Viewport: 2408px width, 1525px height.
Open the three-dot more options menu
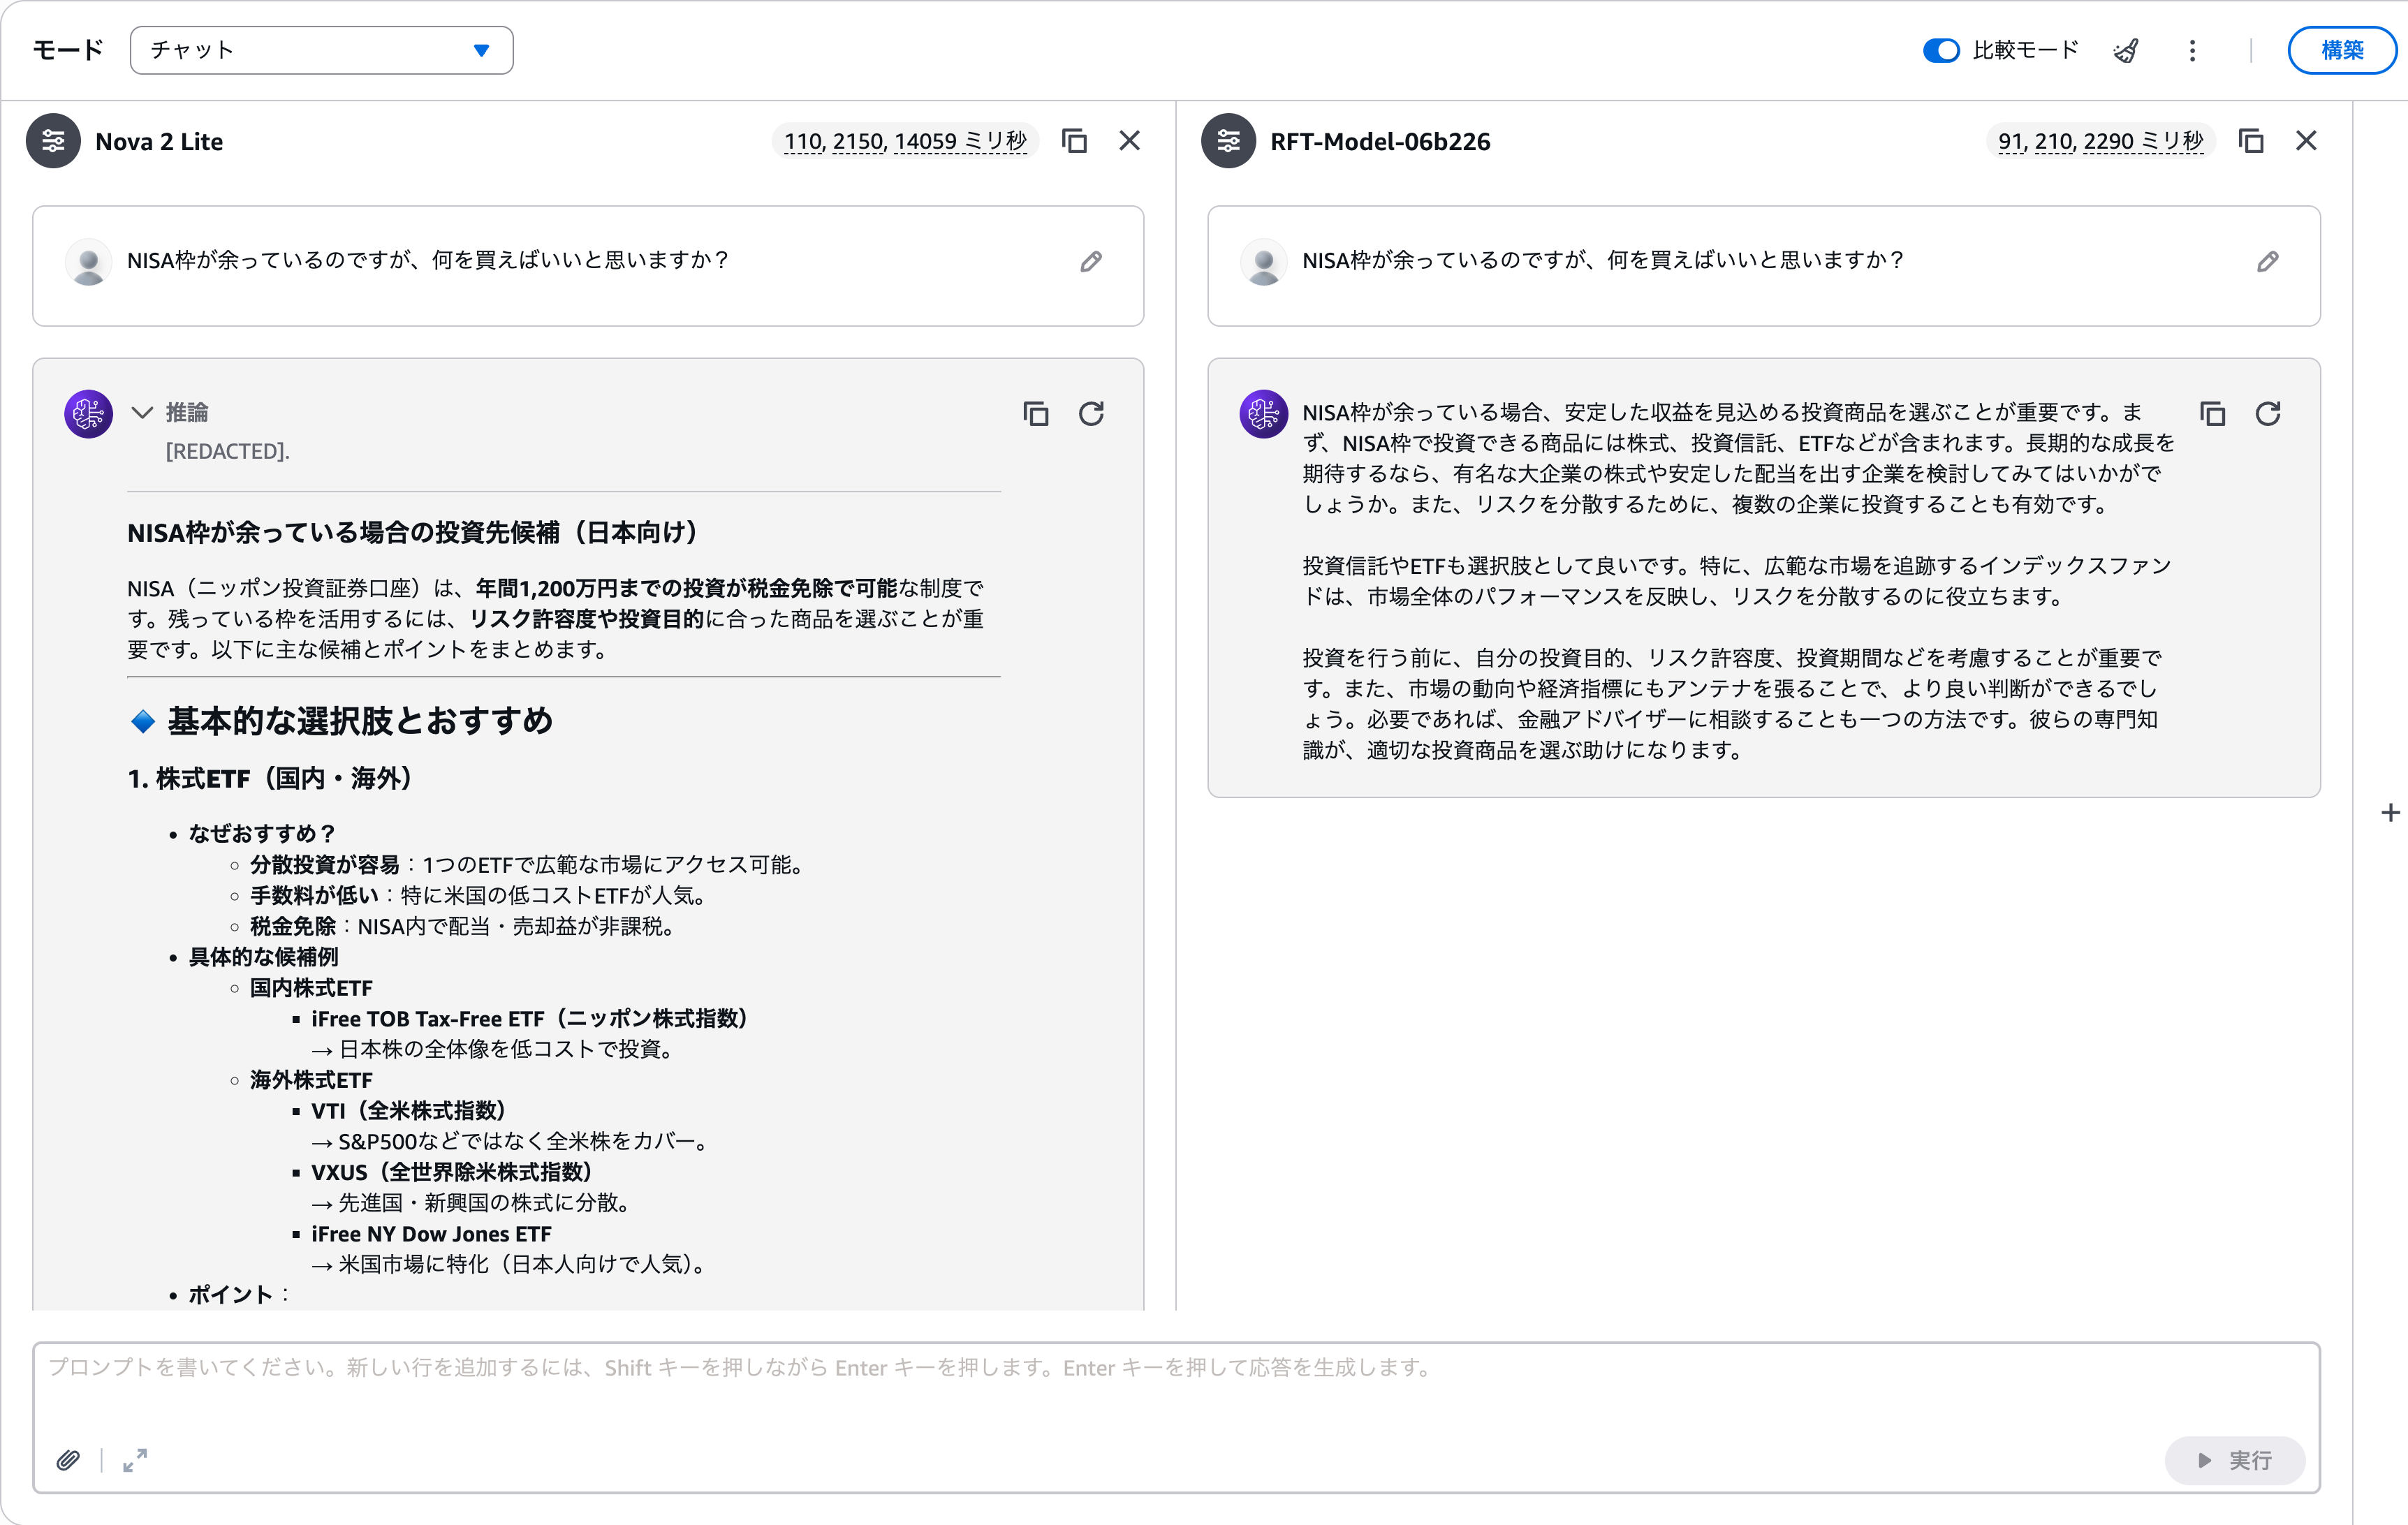click(2192, 50)
